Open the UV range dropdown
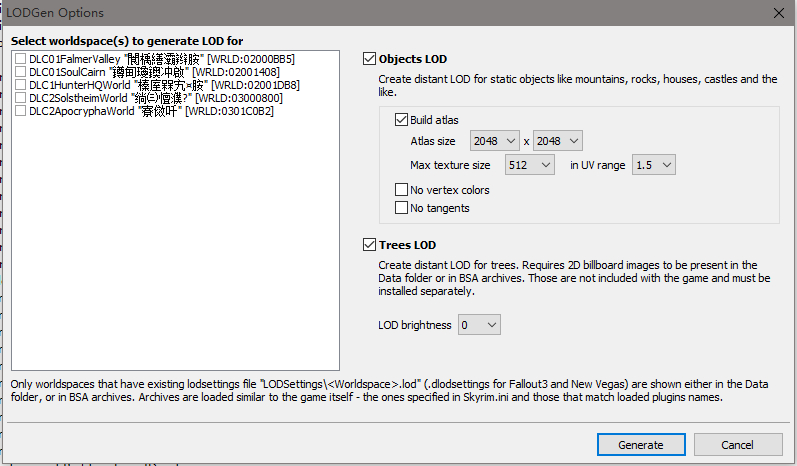 coord(654,165)
